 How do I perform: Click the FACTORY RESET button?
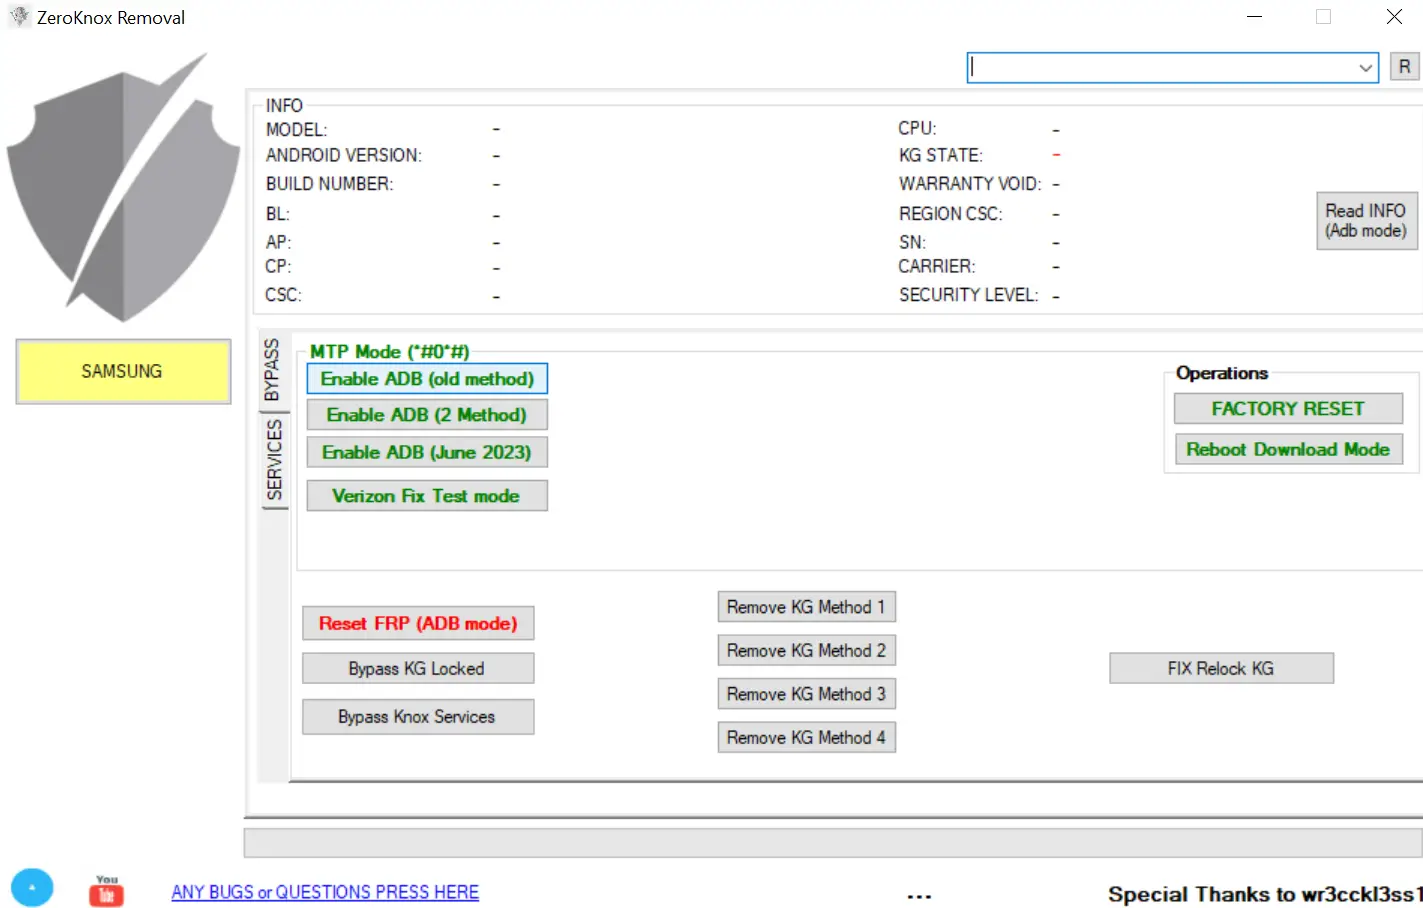pyautogui.click(x=1288, y=408)
